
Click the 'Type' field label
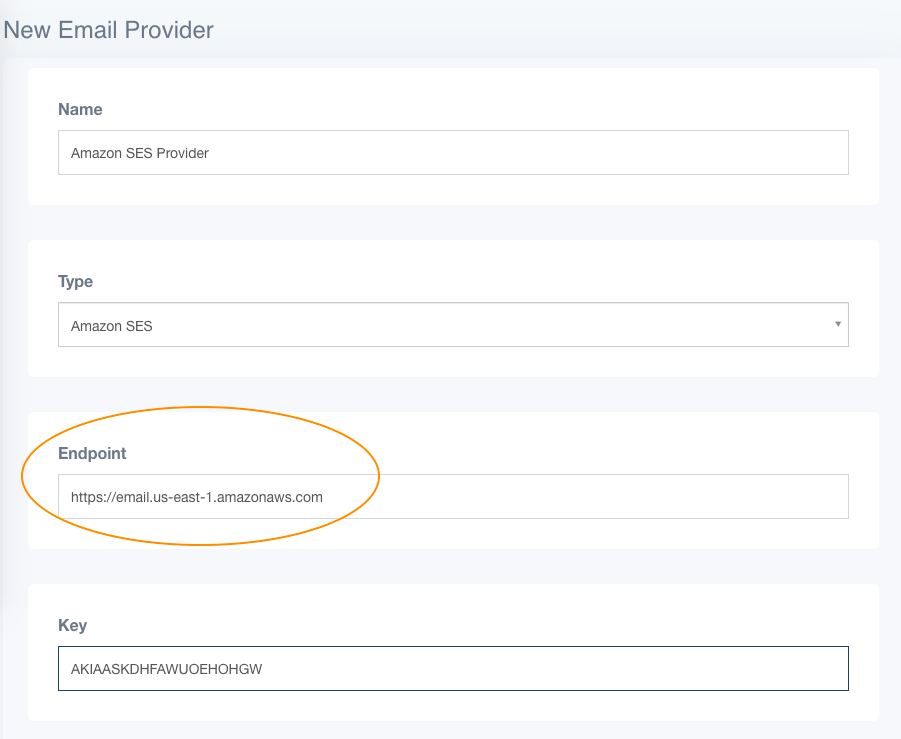coord(75,282)
